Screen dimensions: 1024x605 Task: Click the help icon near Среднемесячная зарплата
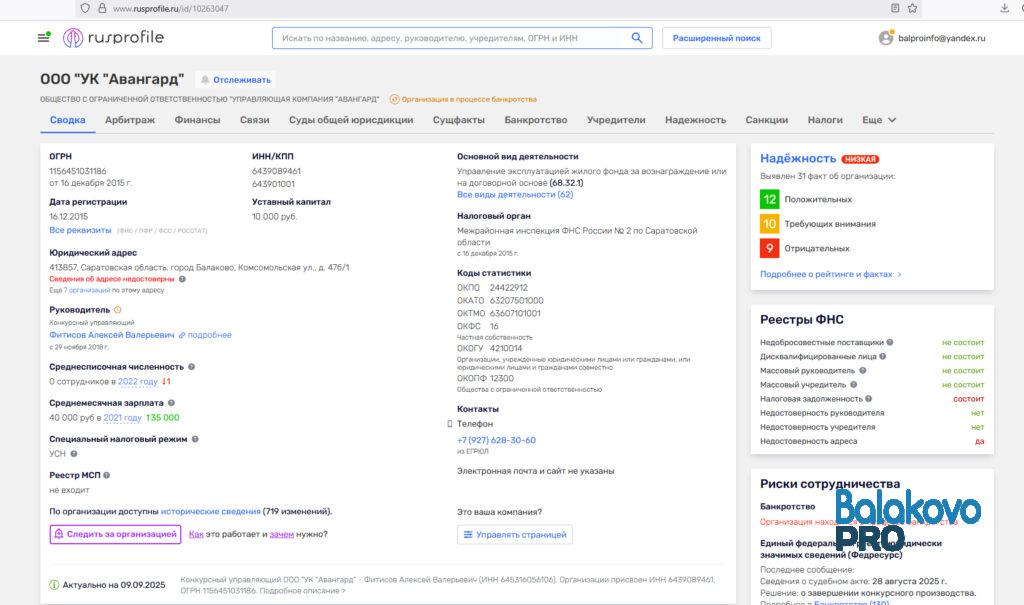171,403
